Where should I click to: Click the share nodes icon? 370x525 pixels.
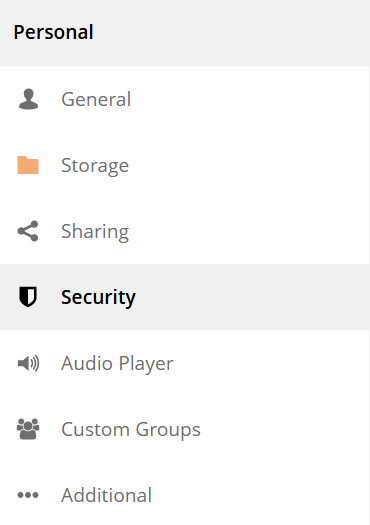coord(28,231)
